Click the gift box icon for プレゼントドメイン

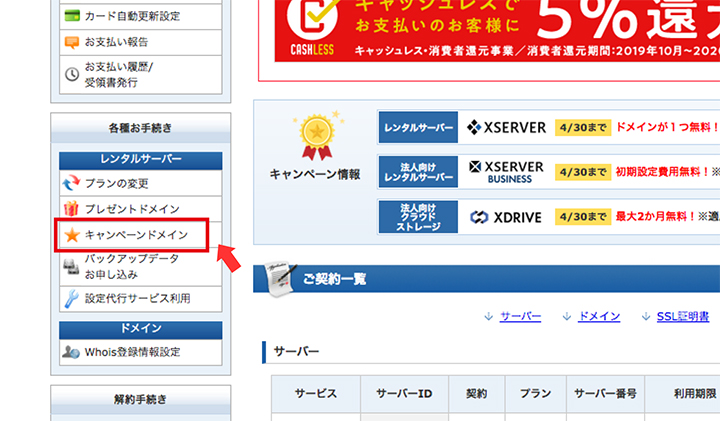click(71, 208)
